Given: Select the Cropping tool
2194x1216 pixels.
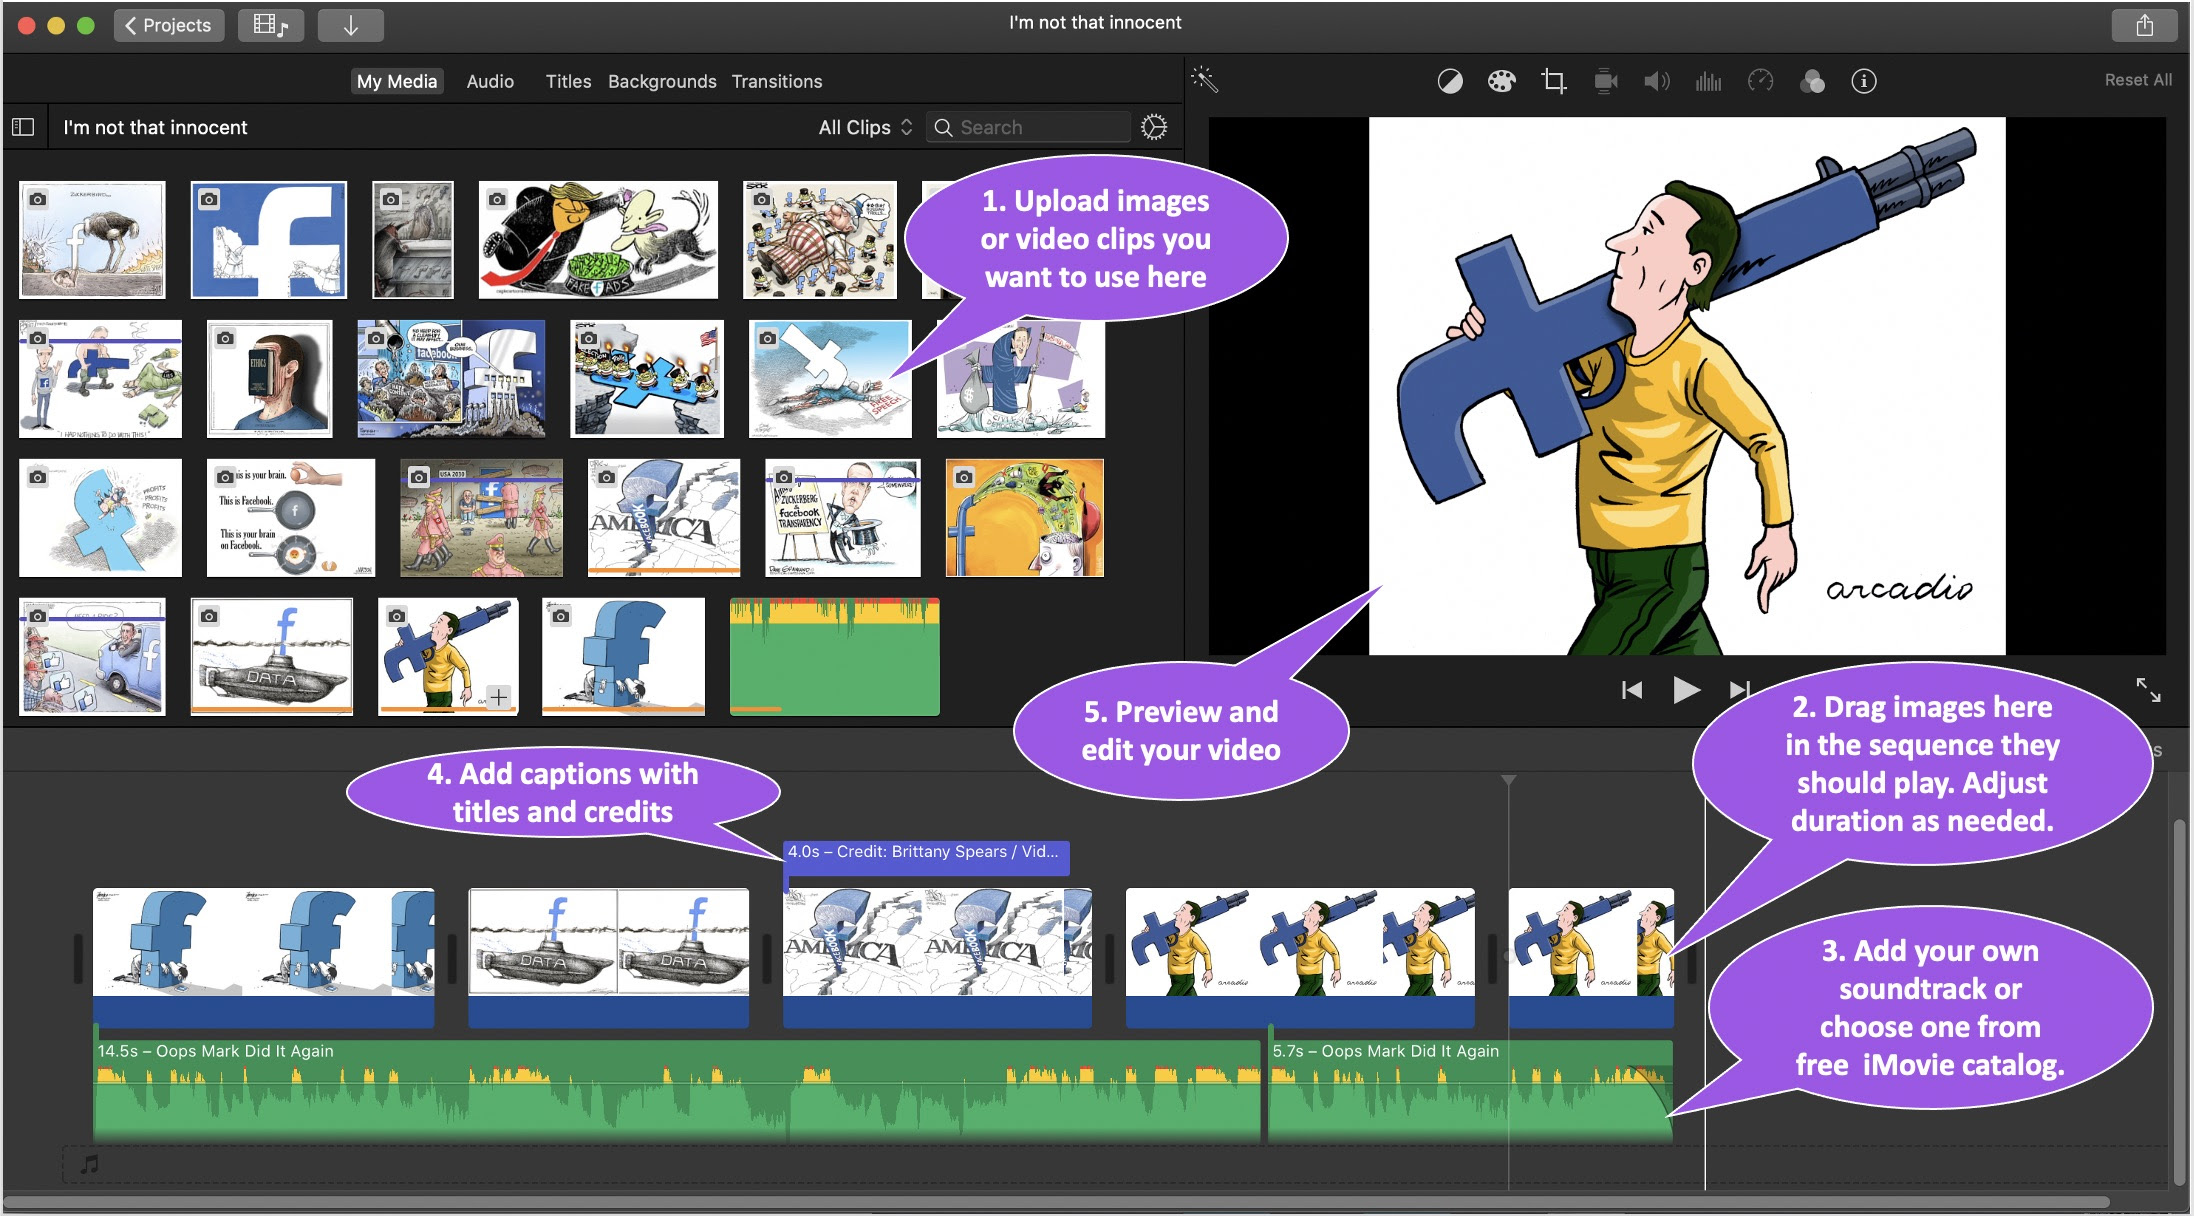Looking at the screenshot, I should [1553, 81].
